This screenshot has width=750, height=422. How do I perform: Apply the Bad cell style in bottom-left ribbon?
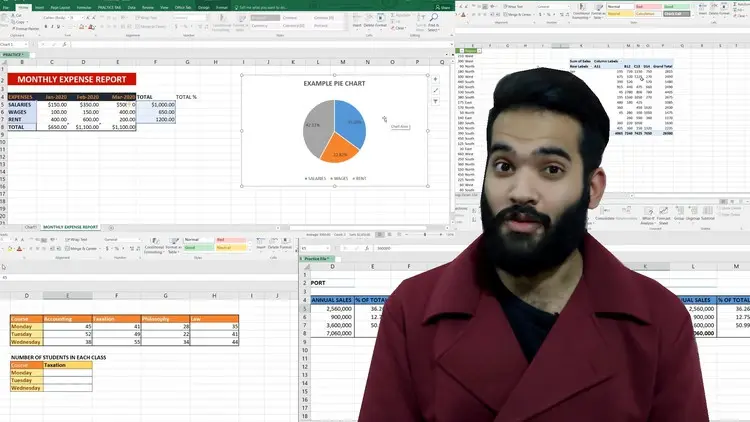[231, 239]
